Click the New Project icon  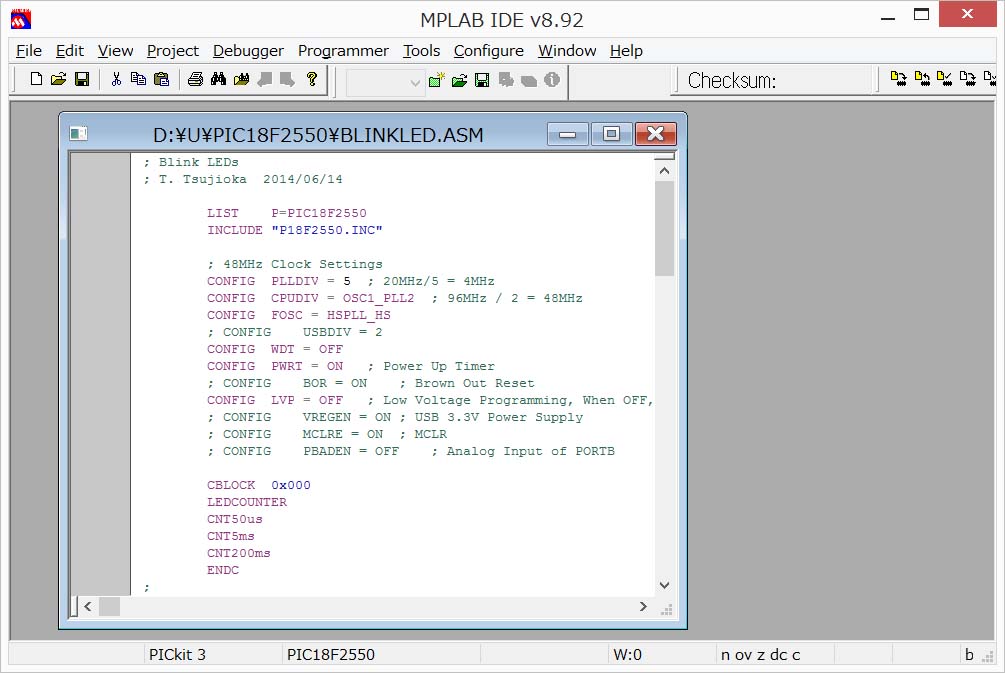point(436,80)
